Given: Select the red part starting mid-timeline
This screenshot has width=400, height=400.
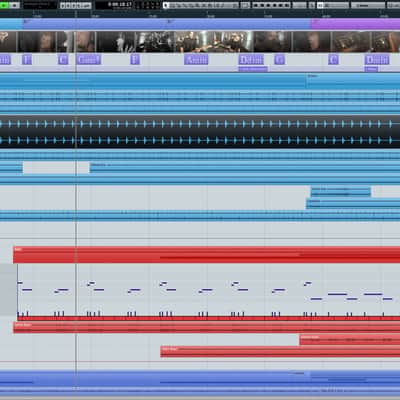Looking at the screenshot, I should tap(280, 352).
